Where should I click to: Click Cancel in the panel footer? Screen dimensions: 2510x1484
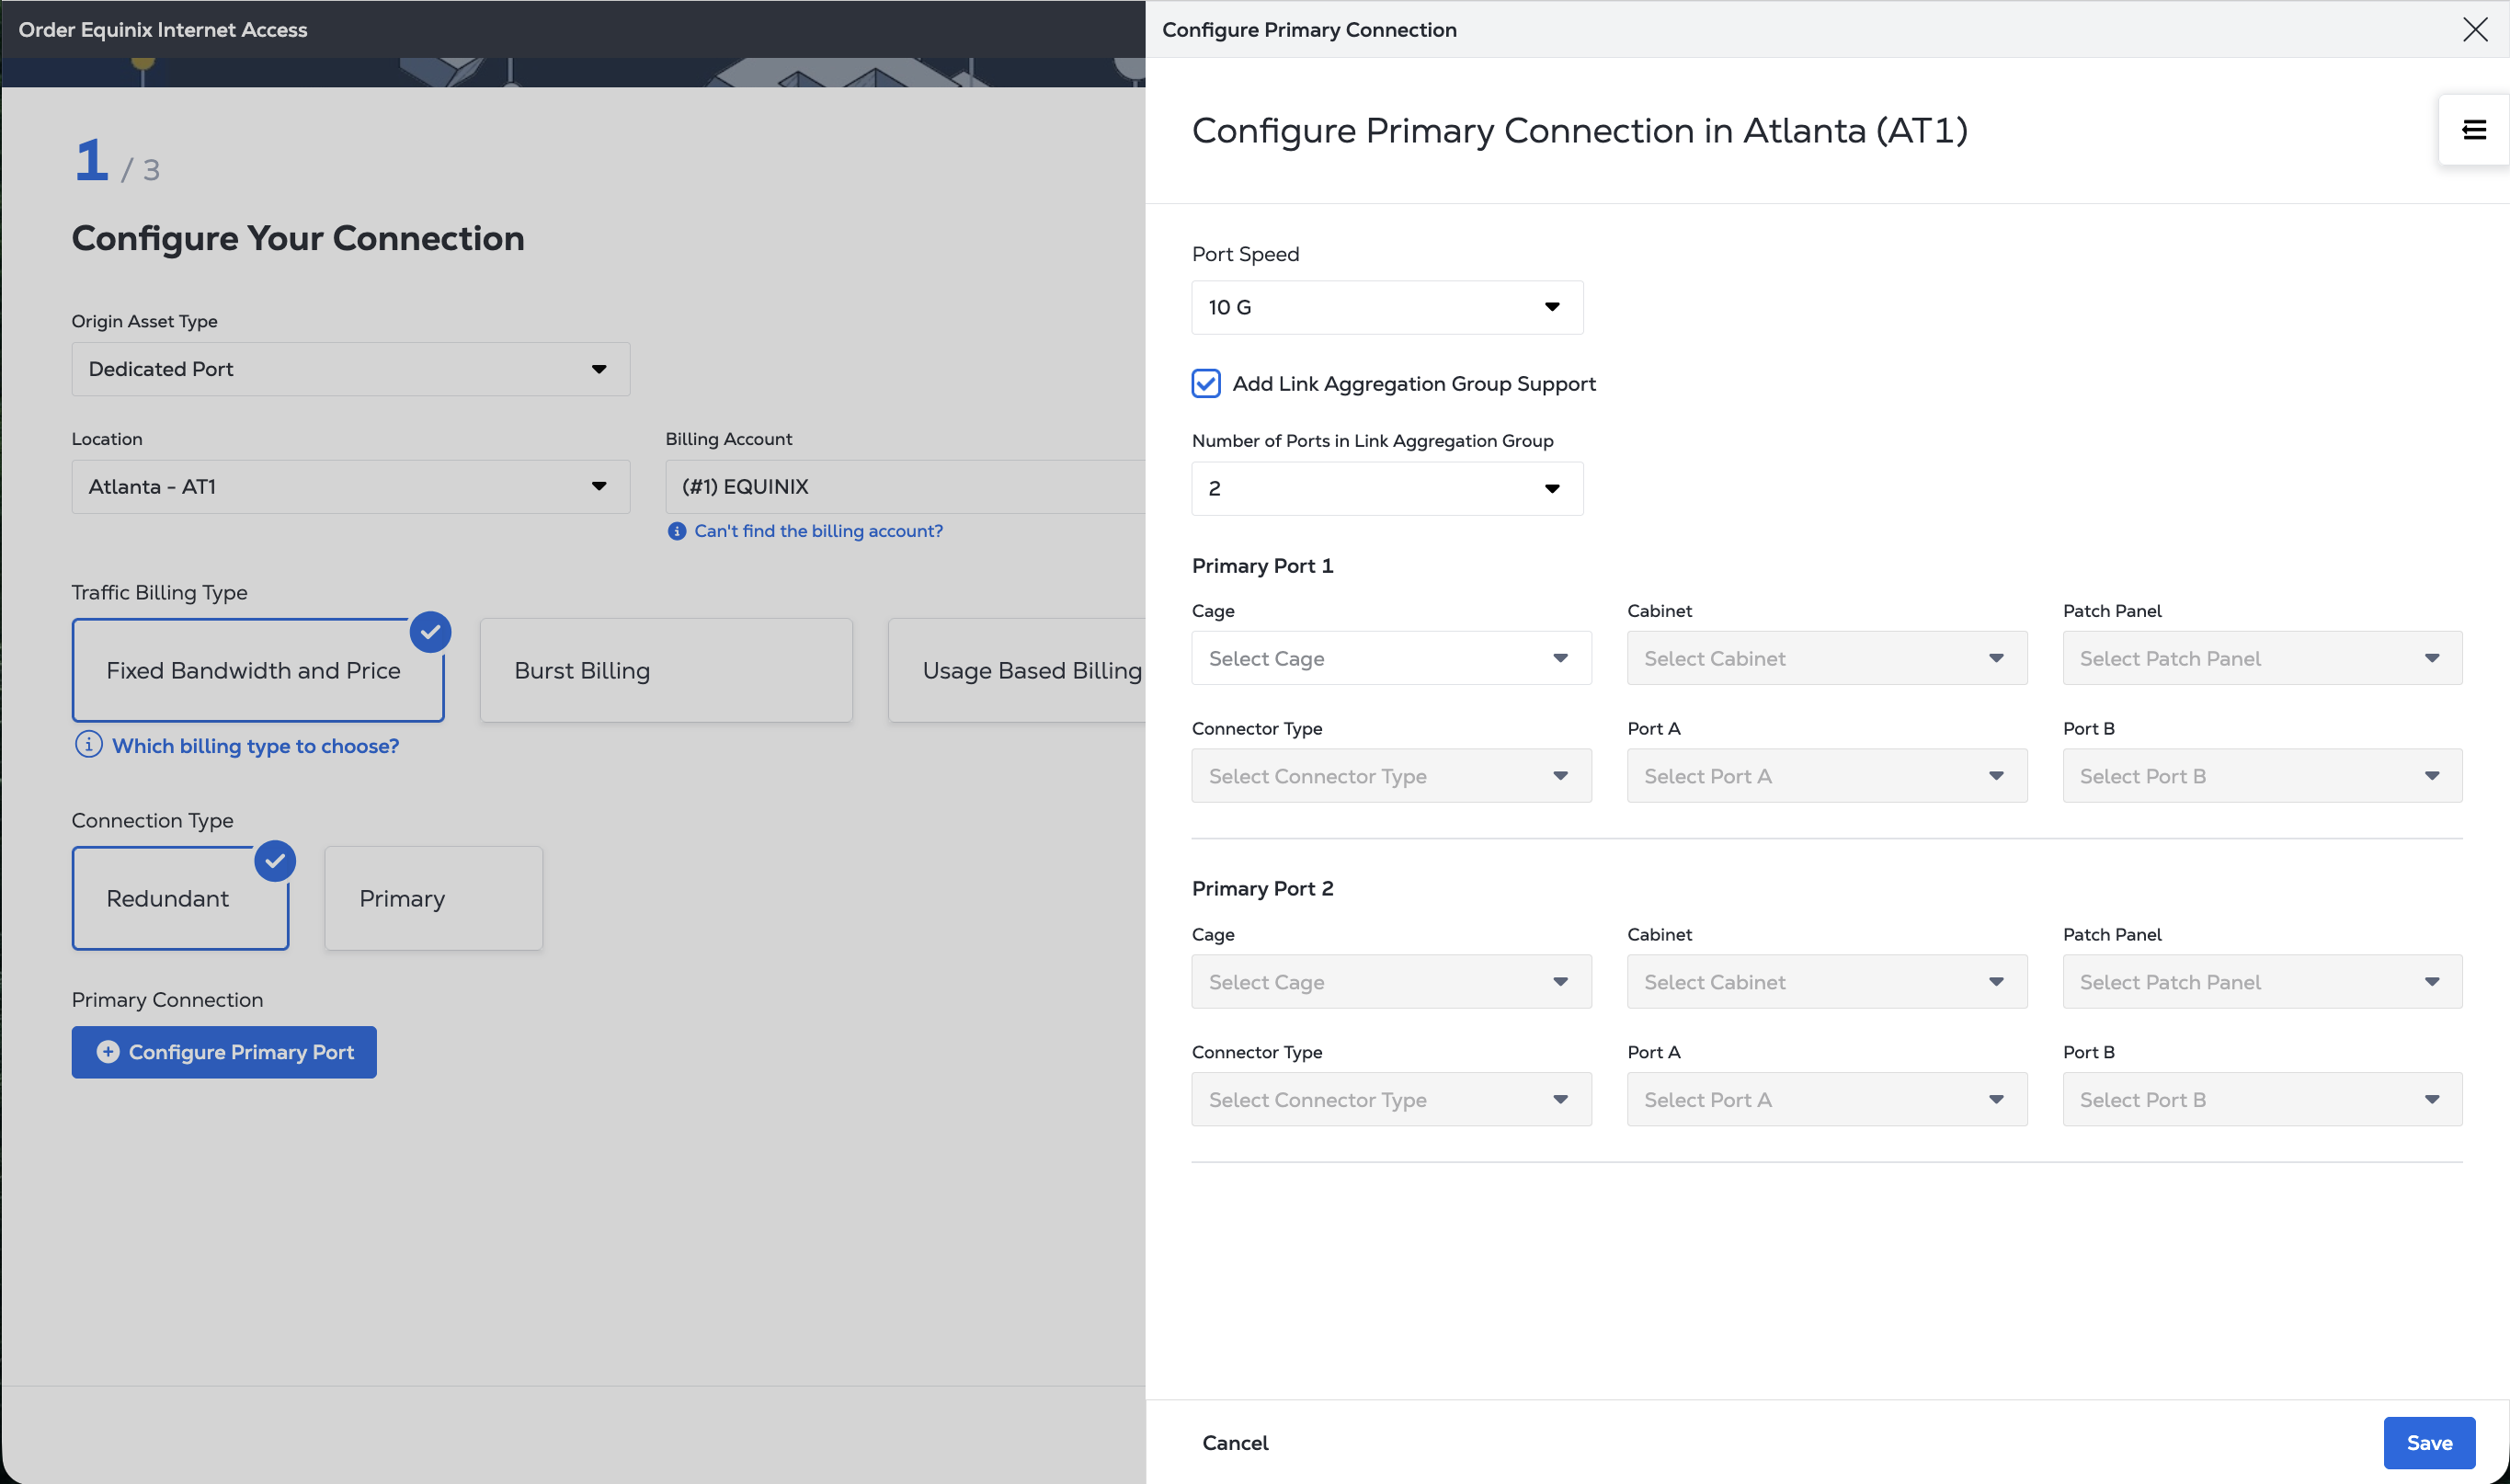(1234, 1442)
